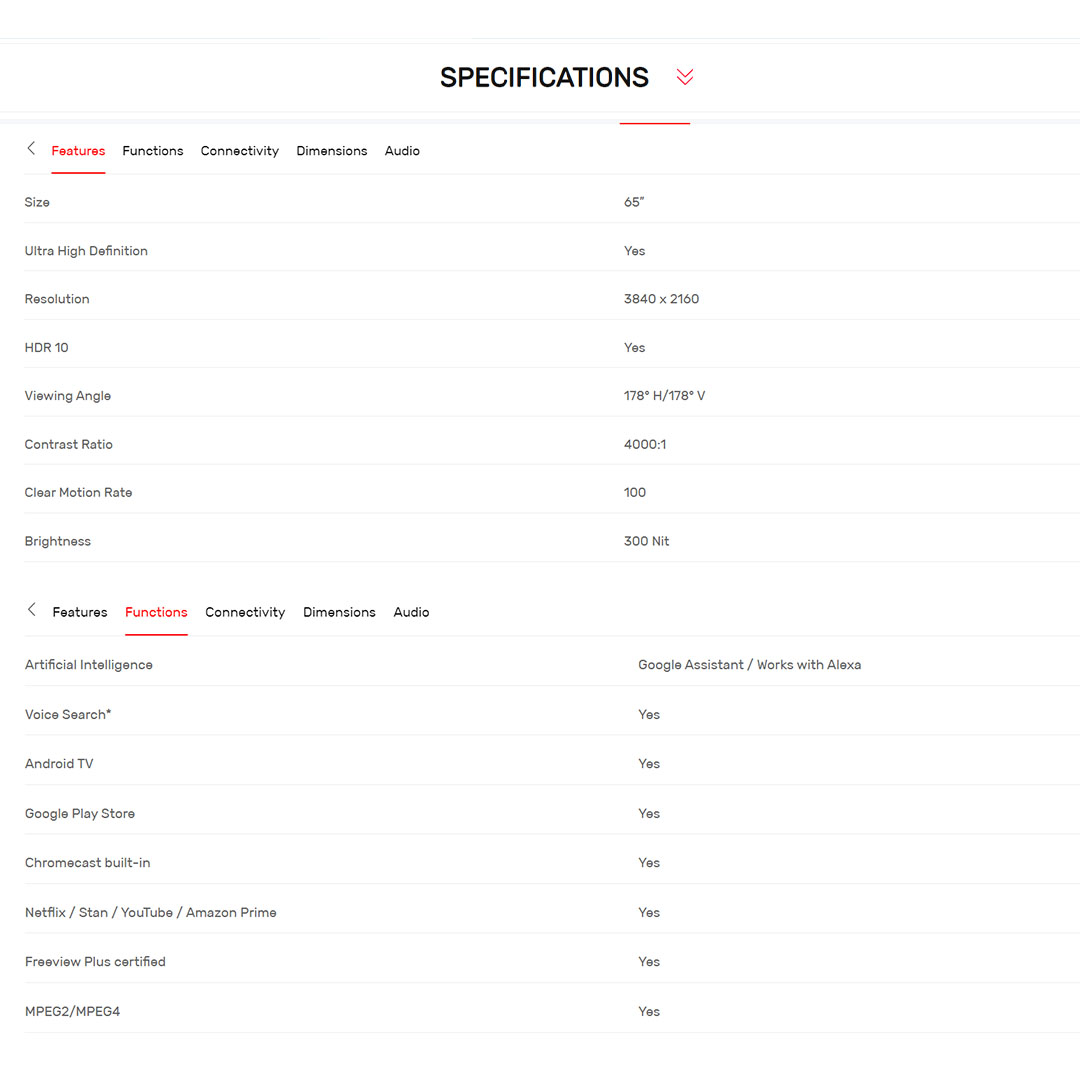Click the Freeview Plus certified label
The image size is (1080, 1080).
point(95,962)
